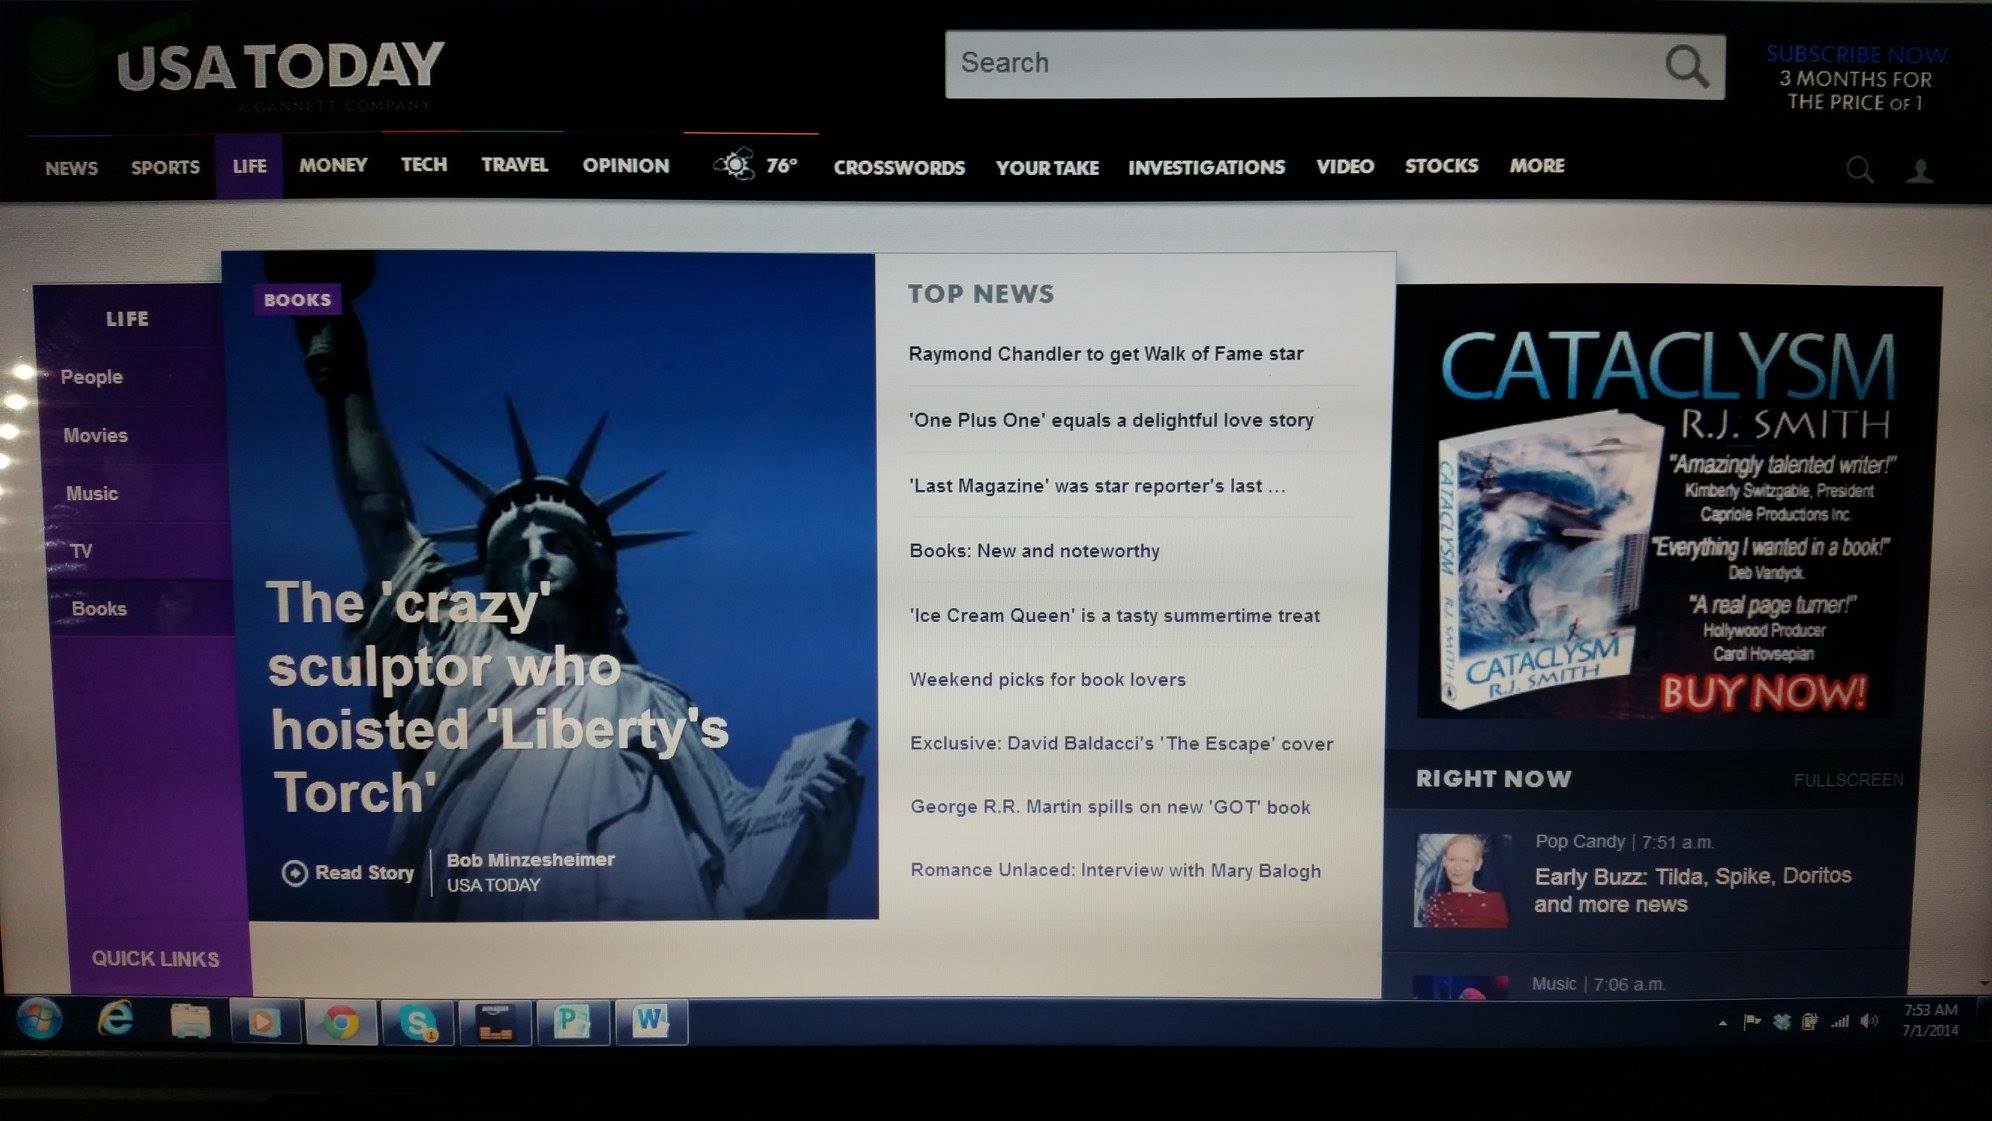Click the BOOKS tag on the feature image
This screenshot has width=1992, height=1121.
[297, 299]
